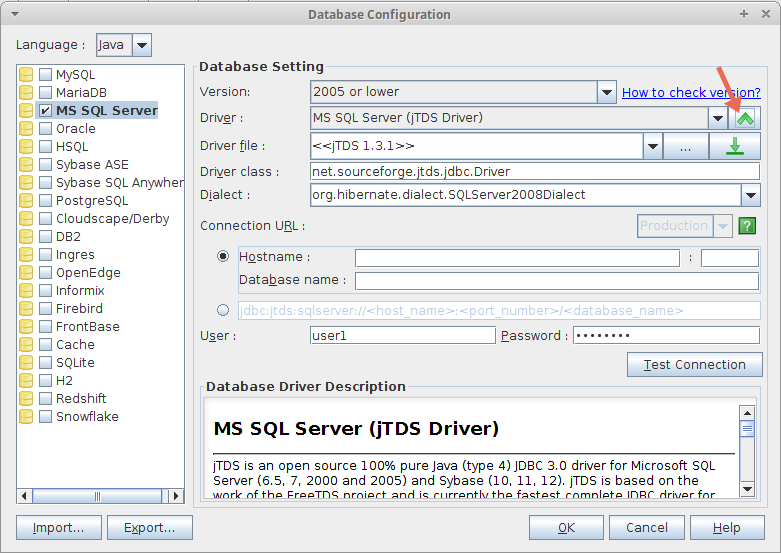781x553 pixels.
Task: Click the green download driver file icon
Action: pos(735,146)
